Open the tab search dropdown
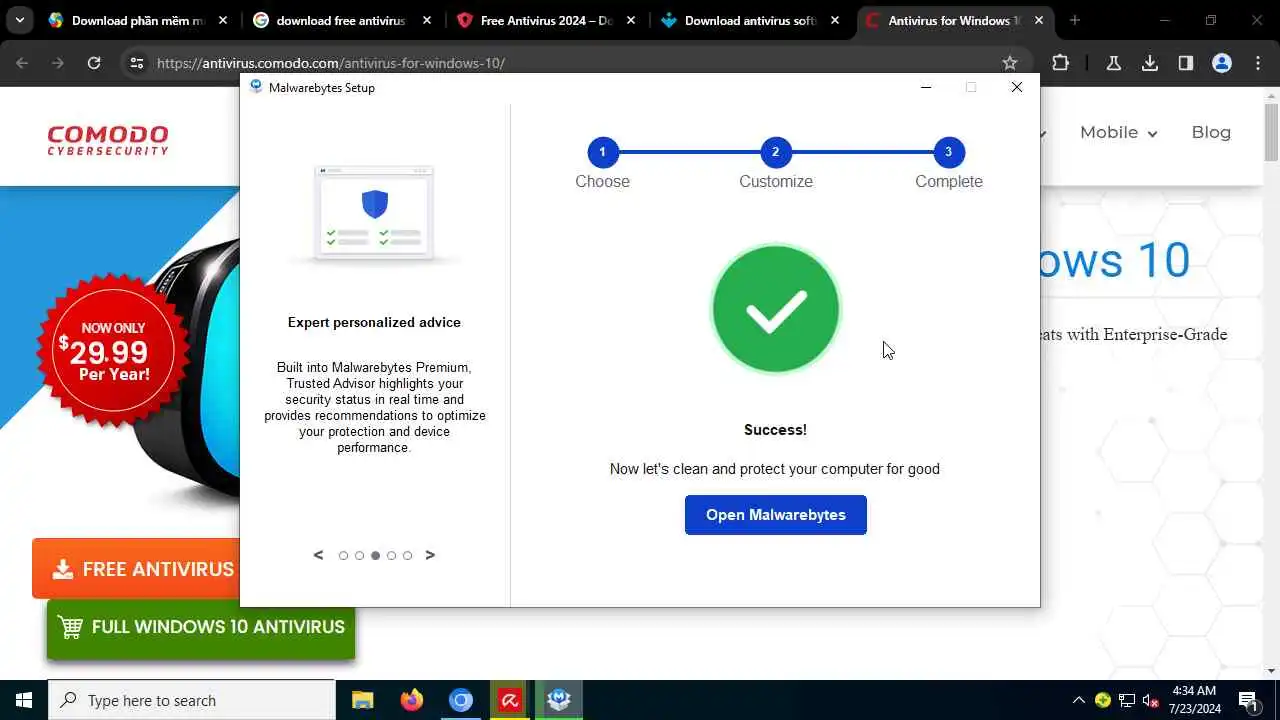 [x=19, y=20]
